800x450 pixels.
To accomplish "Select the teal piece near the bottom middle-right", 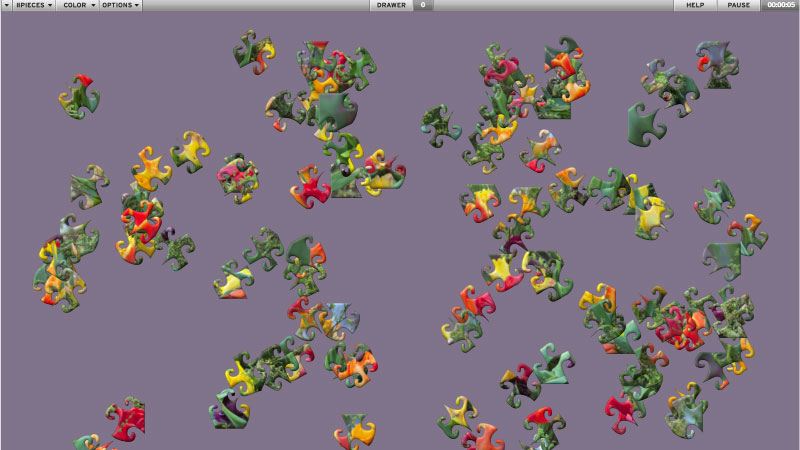I will [551, 363].
